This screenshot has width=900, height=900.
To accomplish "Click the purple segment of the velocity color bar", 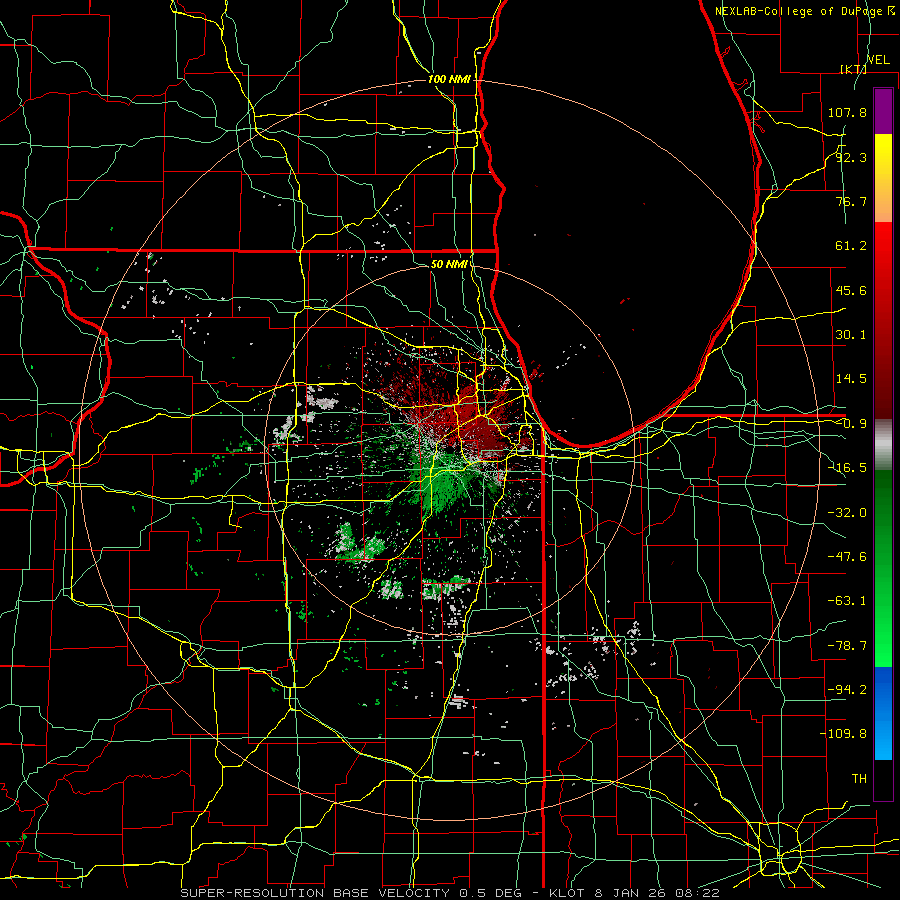I will (x=883, y=111).
